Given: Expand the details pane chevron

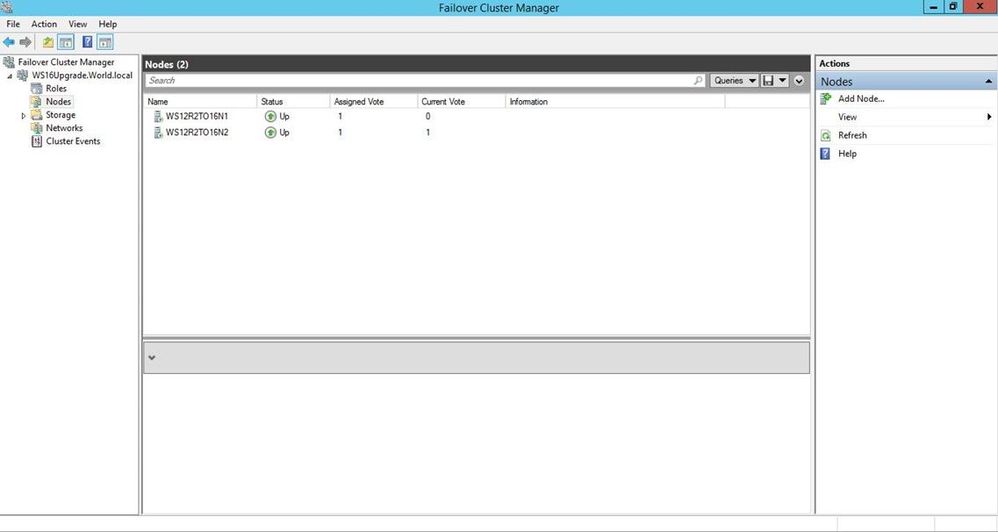Looking at the screenshot, I should pos(151,358).
